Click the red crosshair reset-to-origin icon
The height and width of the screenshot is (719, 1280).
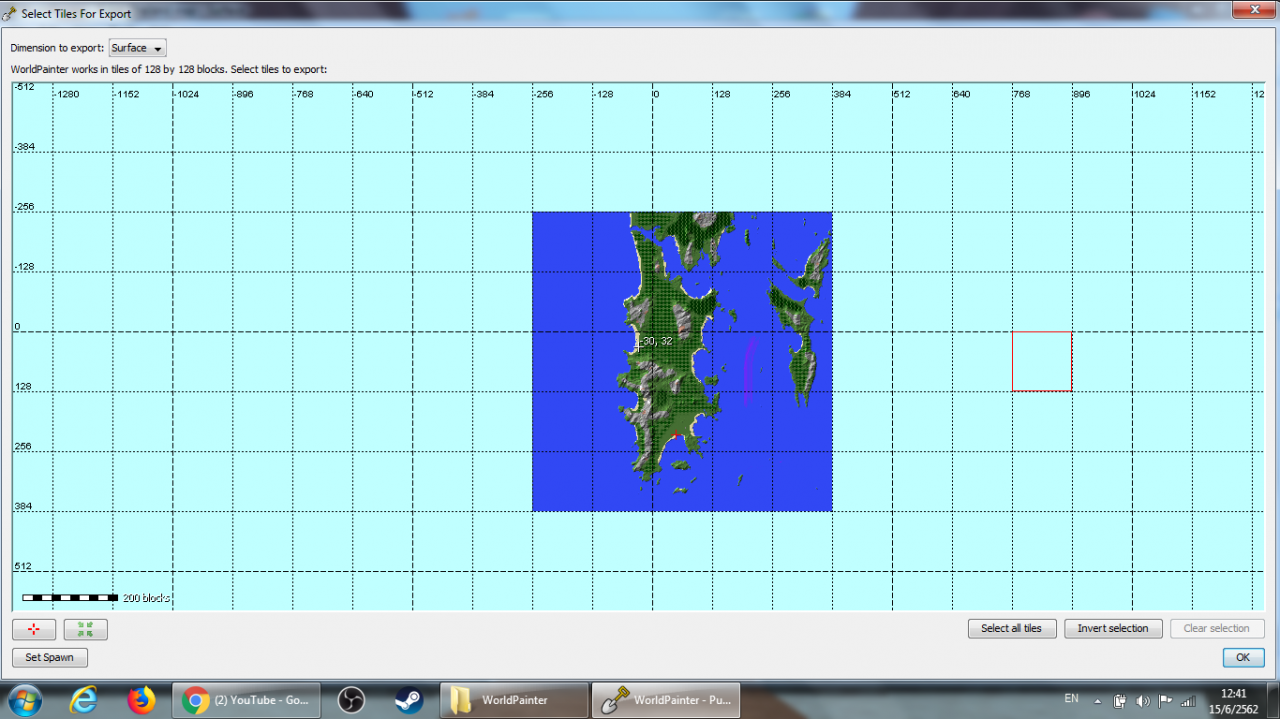33,629
